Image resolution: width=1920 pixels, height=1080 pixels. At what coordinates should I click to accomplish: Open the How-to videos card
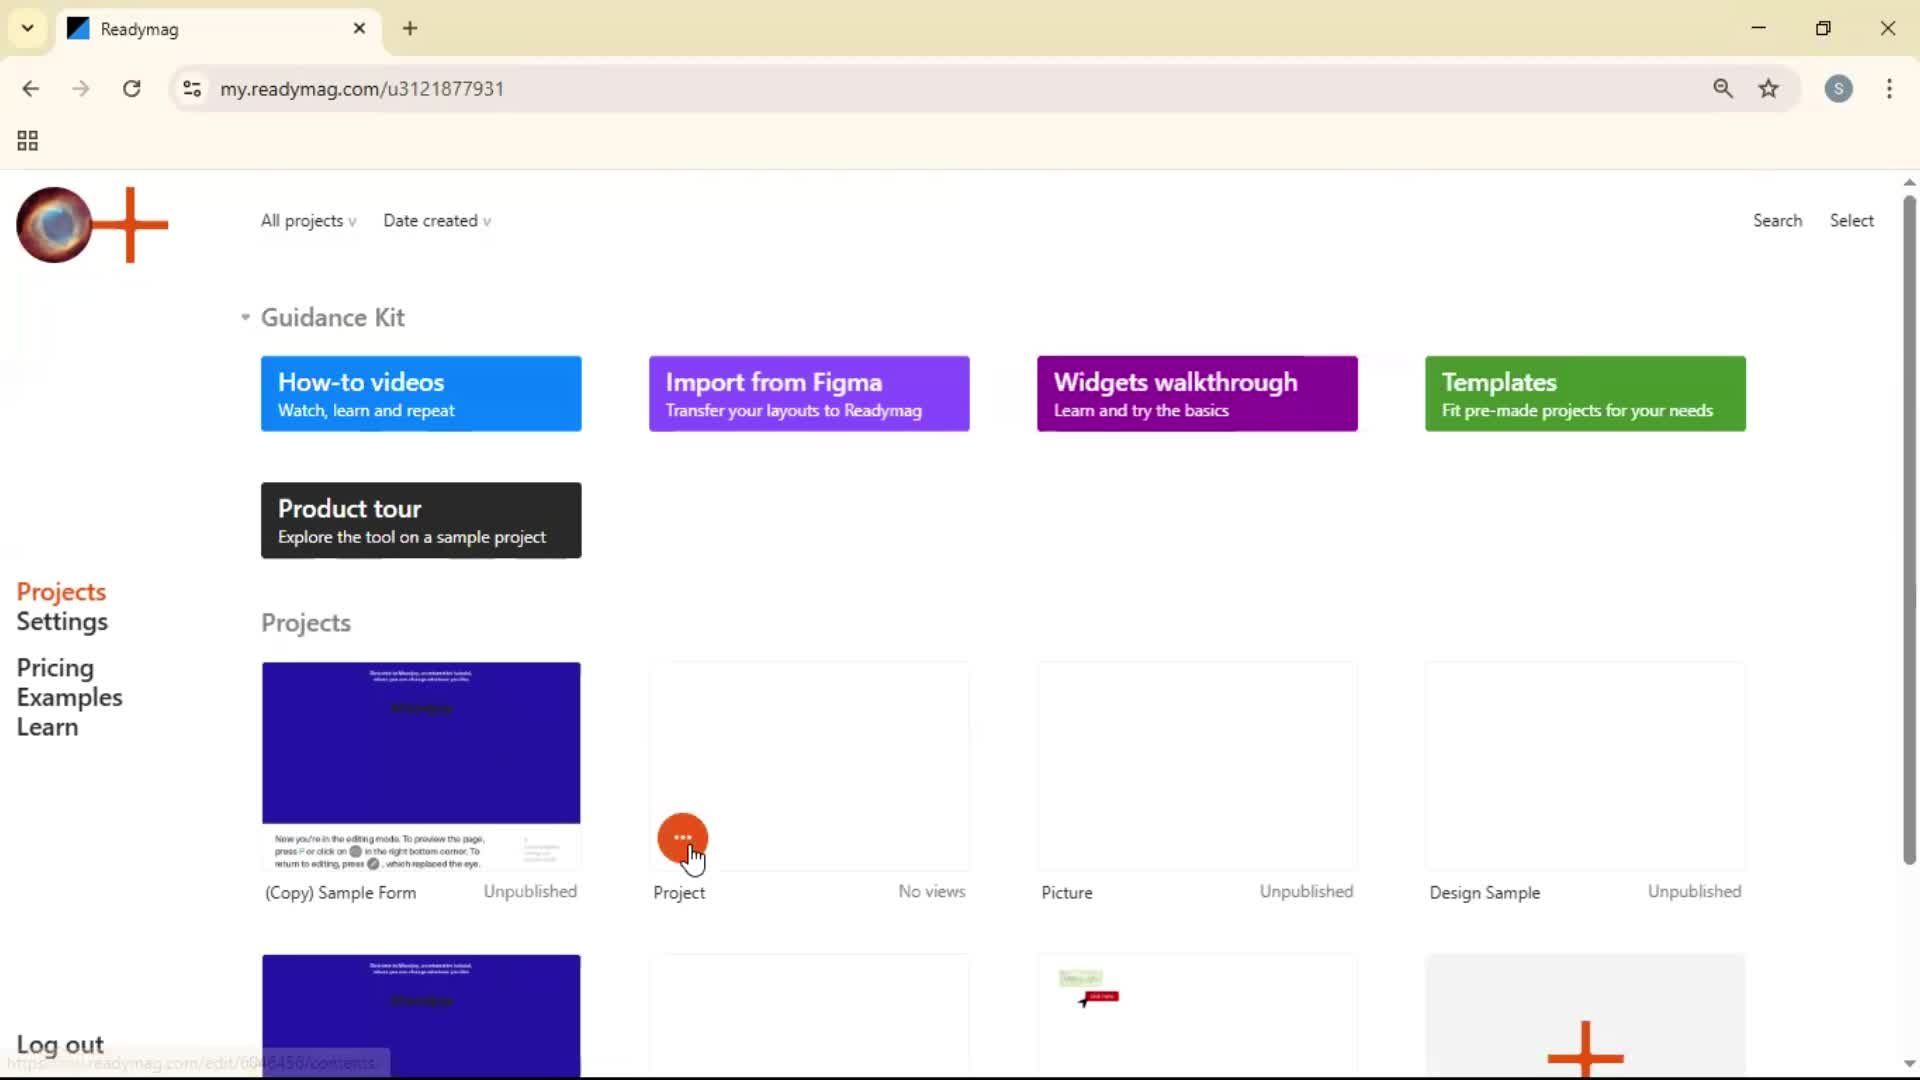pos(421,394)
